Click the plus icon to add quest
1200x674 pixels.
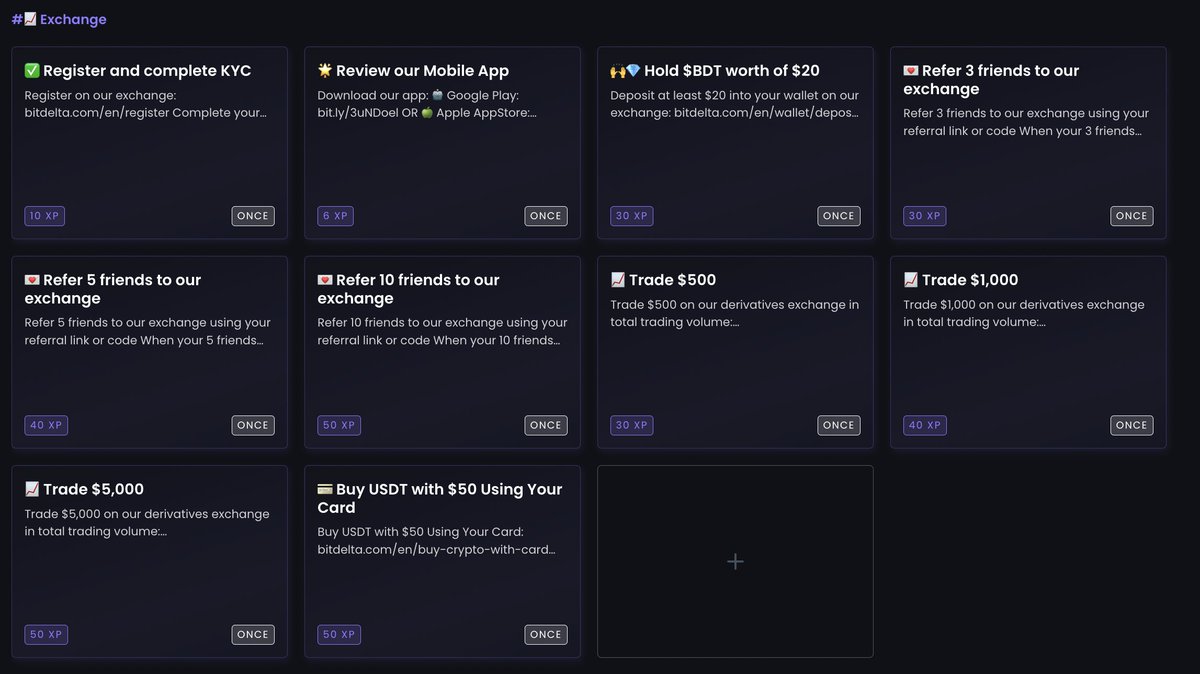(735, 562)
